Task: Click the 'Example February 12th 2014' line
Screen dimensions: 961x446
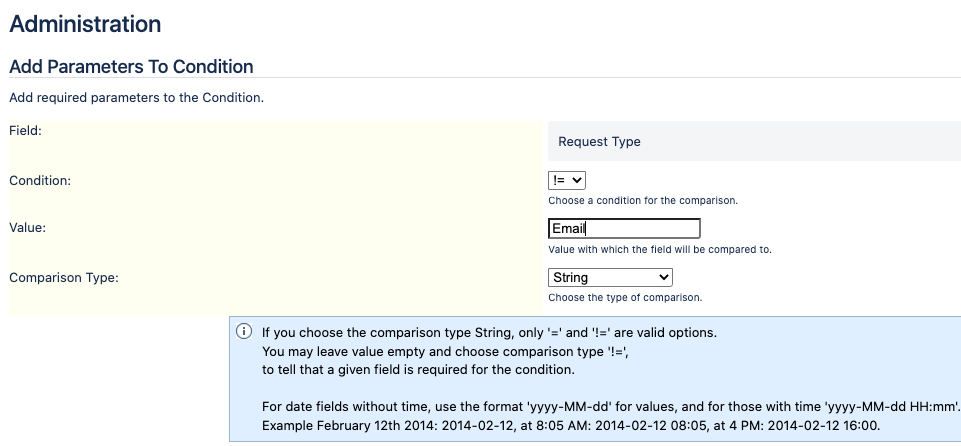Action: pos(571,425)
